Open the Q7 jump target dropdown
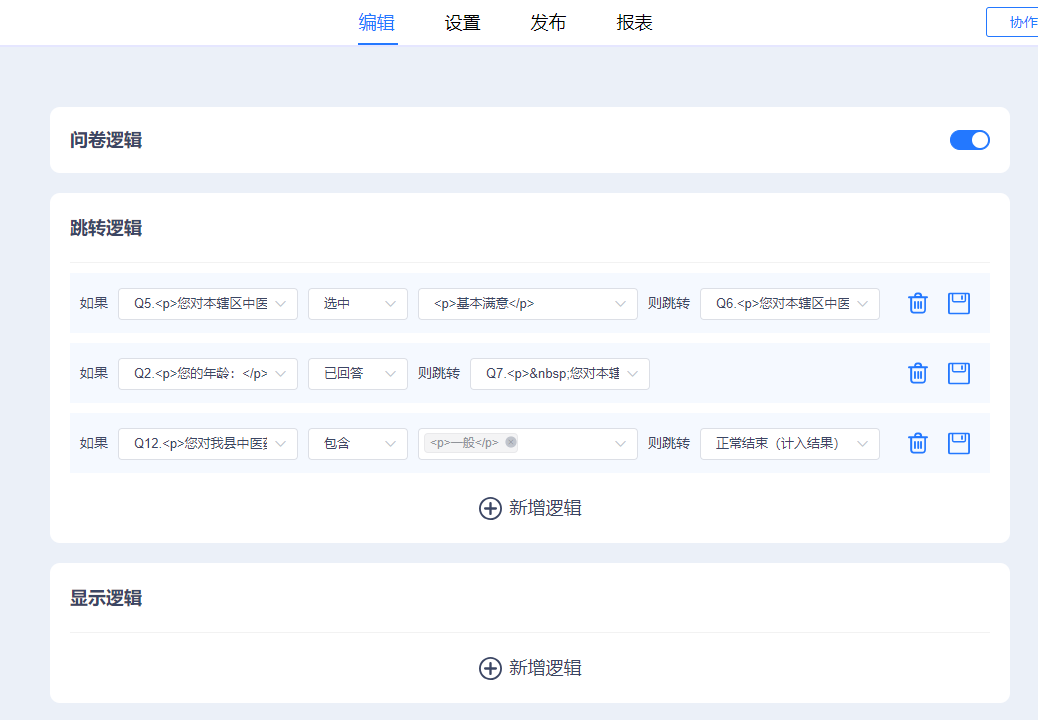Image resolution: width=1038 pixels, height=720 pixels. coord(560,374)
